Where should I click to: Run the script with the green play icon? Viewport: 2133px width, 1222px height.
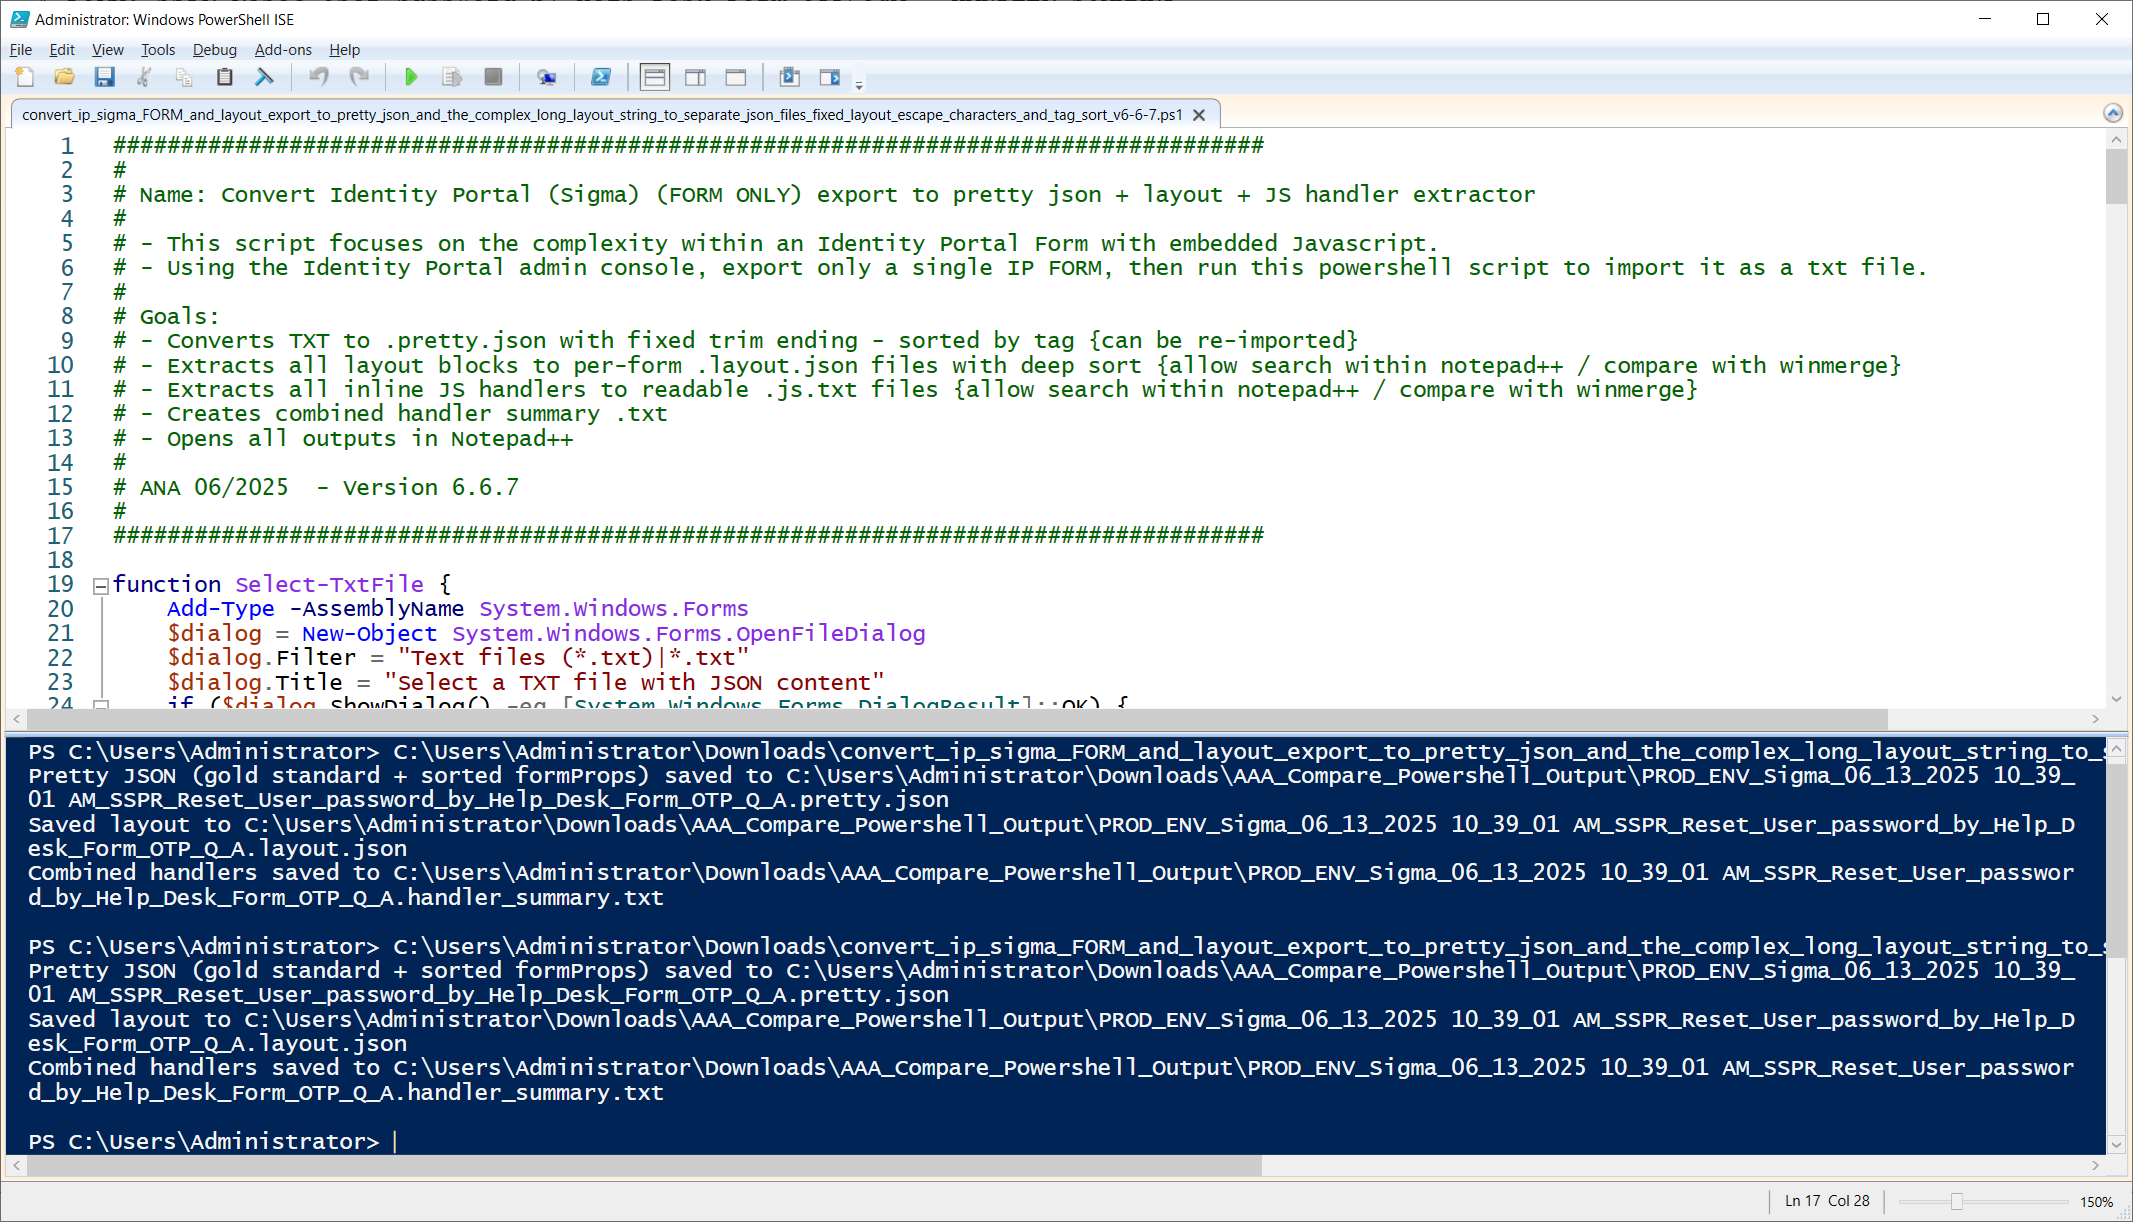411,77
